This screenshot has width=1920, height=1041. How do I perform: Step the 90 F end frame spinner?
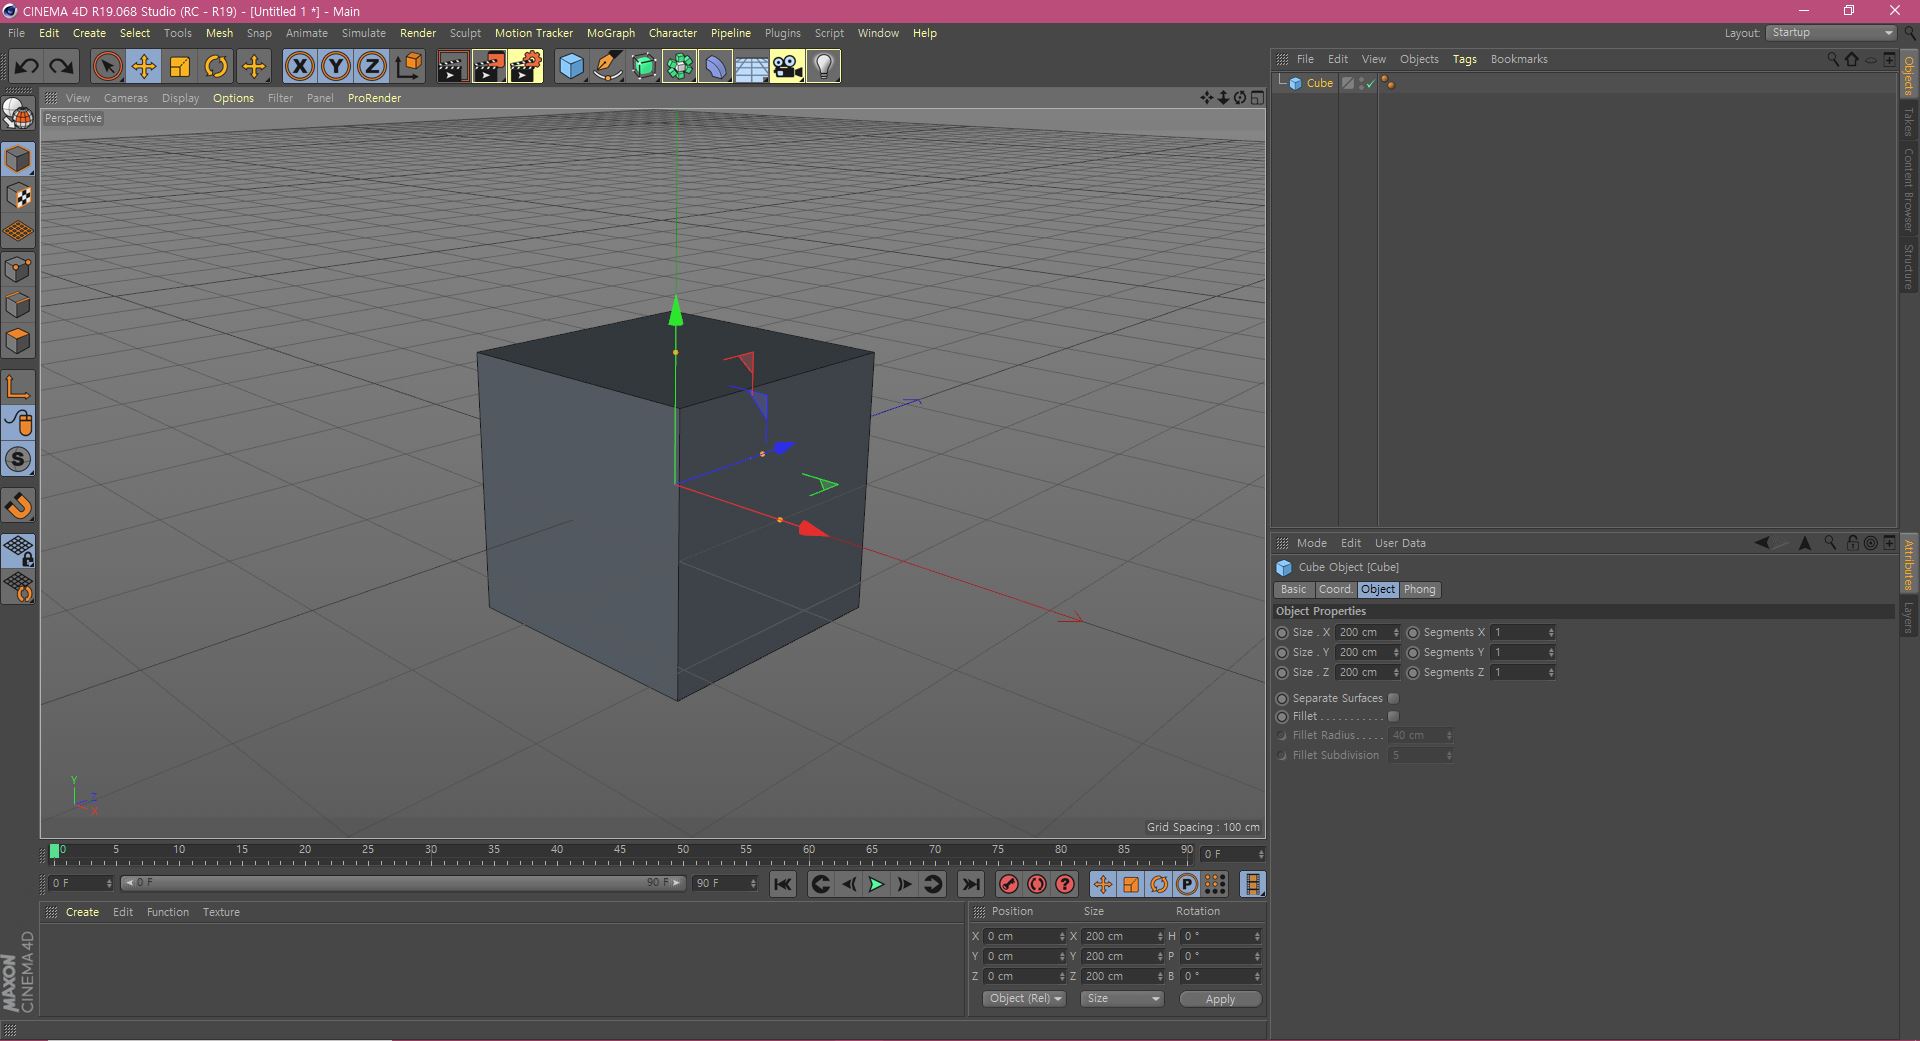coord(752,883)
